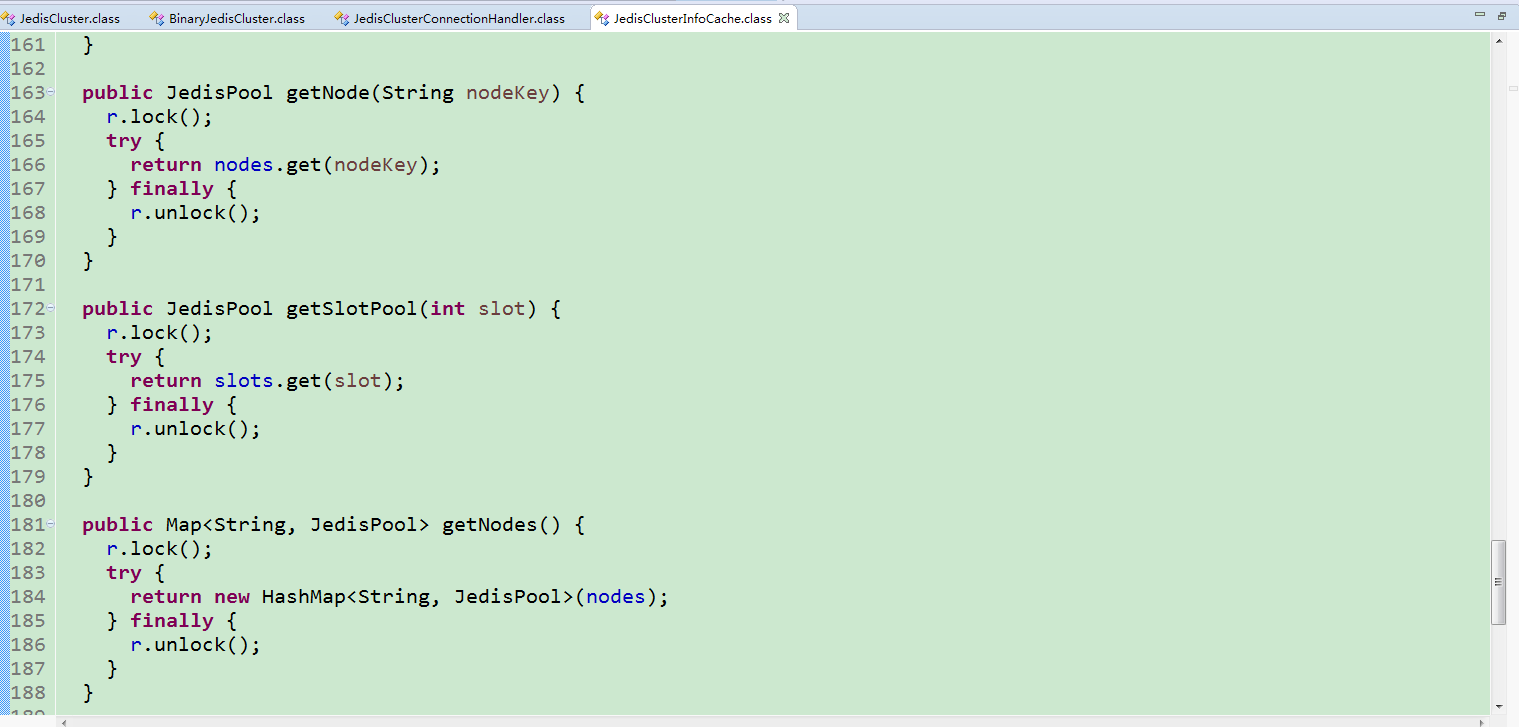Image resolution: width=1519 pixels, height=727 pixels.
Task: Click the 'int slot' parameter on line 172
Action: tap(478, 308)
